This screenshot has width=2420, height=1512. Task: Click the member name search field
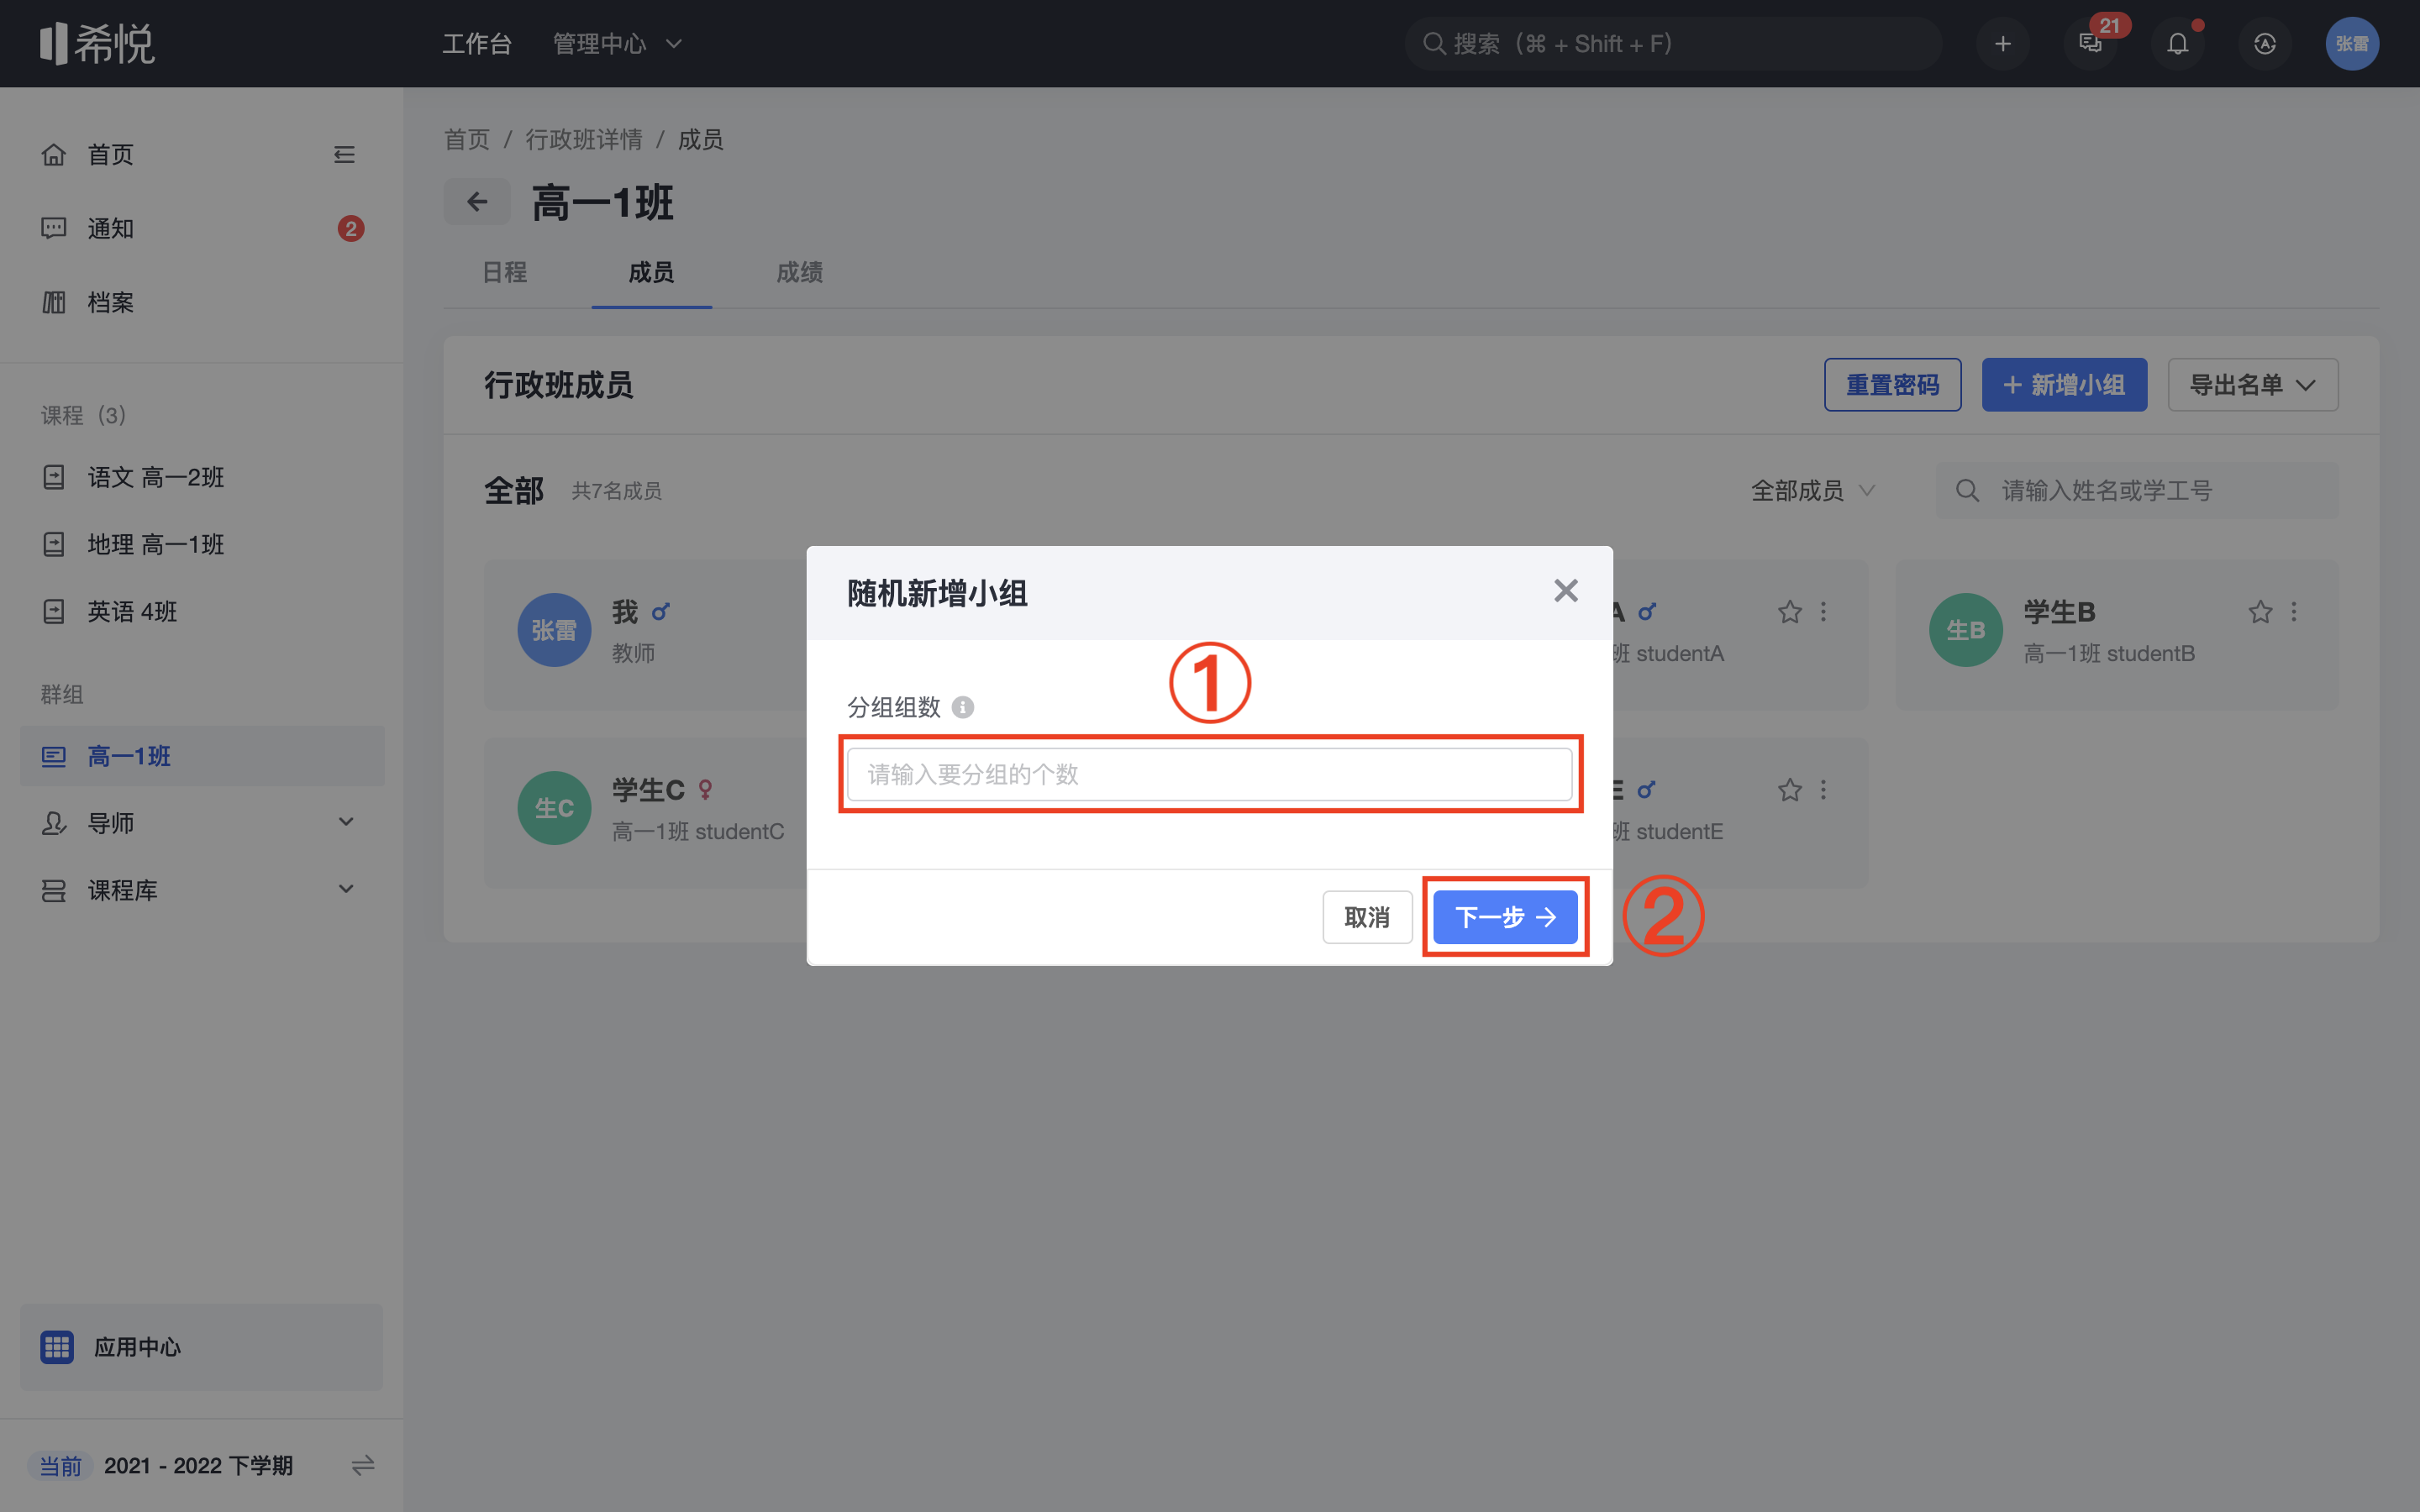click(2137, 491)
